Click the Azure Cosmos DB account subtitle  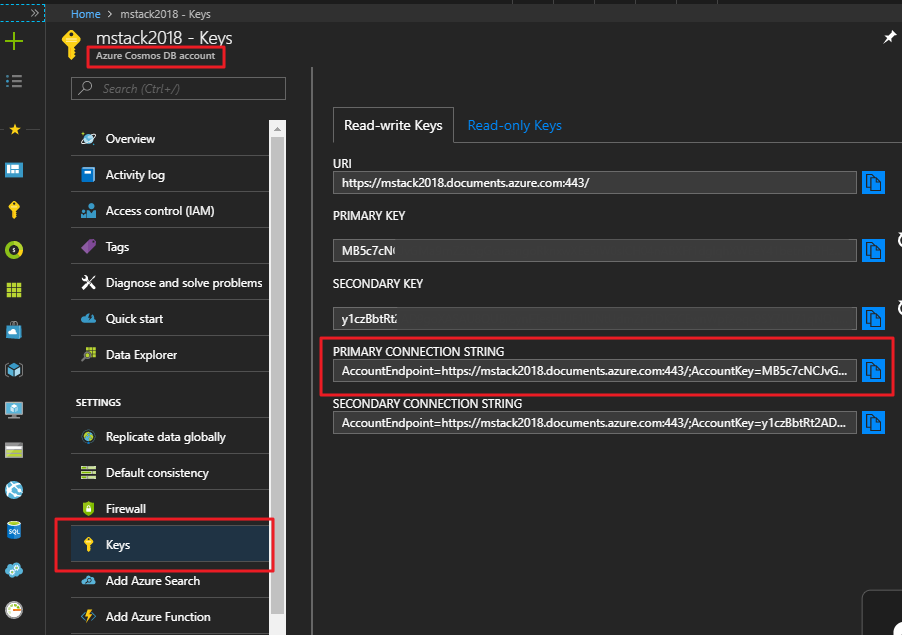point(155,56)
